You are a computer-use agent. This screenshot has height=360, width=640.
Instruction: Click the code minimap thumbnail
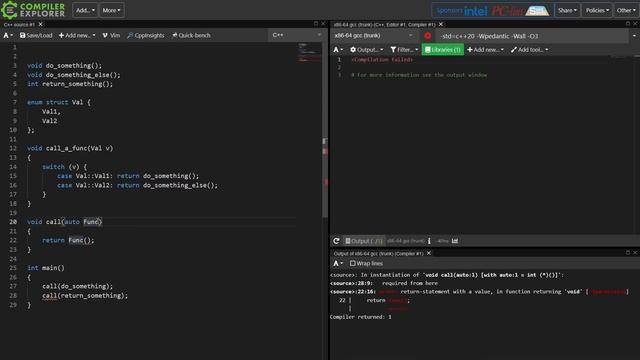coord(309,52)
